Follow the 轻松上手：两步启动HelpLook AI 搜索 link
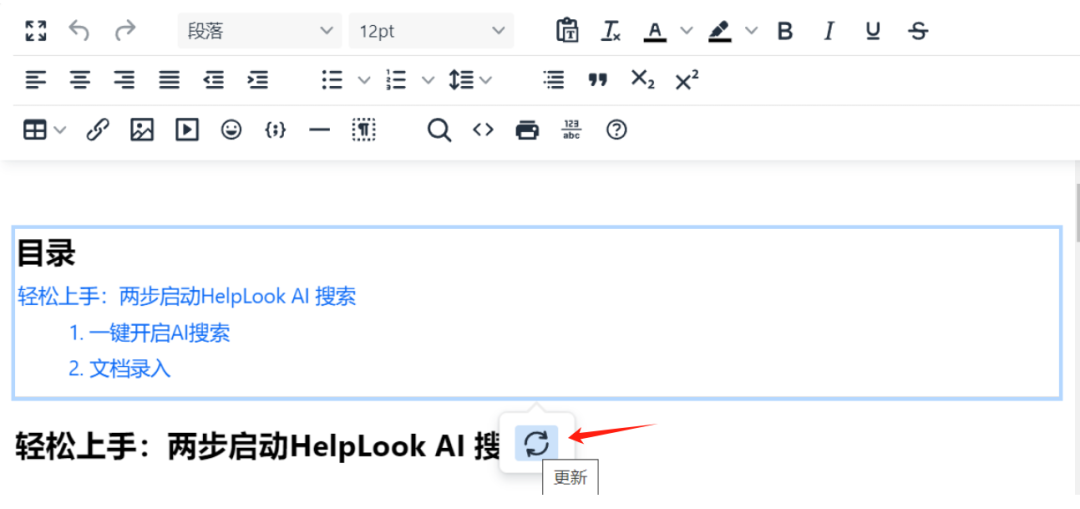The width and height of the screenshot is (1080, 509). coord(187,297)
